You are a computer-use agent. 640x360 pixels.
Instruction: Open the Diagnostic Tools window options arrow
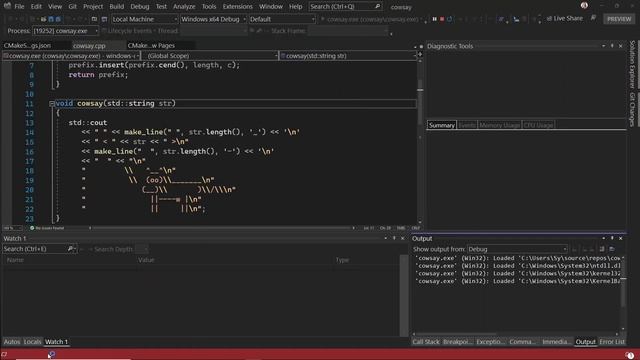point(603,46)
